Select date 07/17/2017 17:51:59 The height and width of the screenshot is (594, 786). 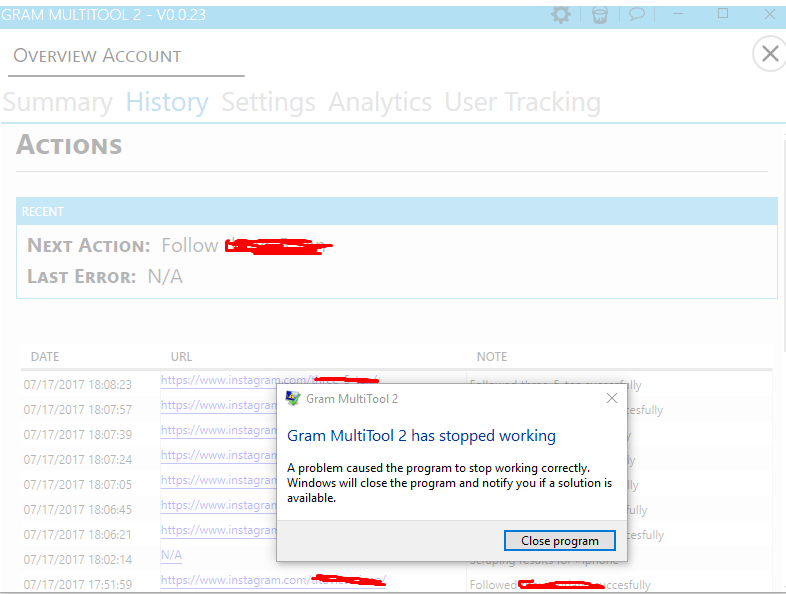(x=78, y=585)
